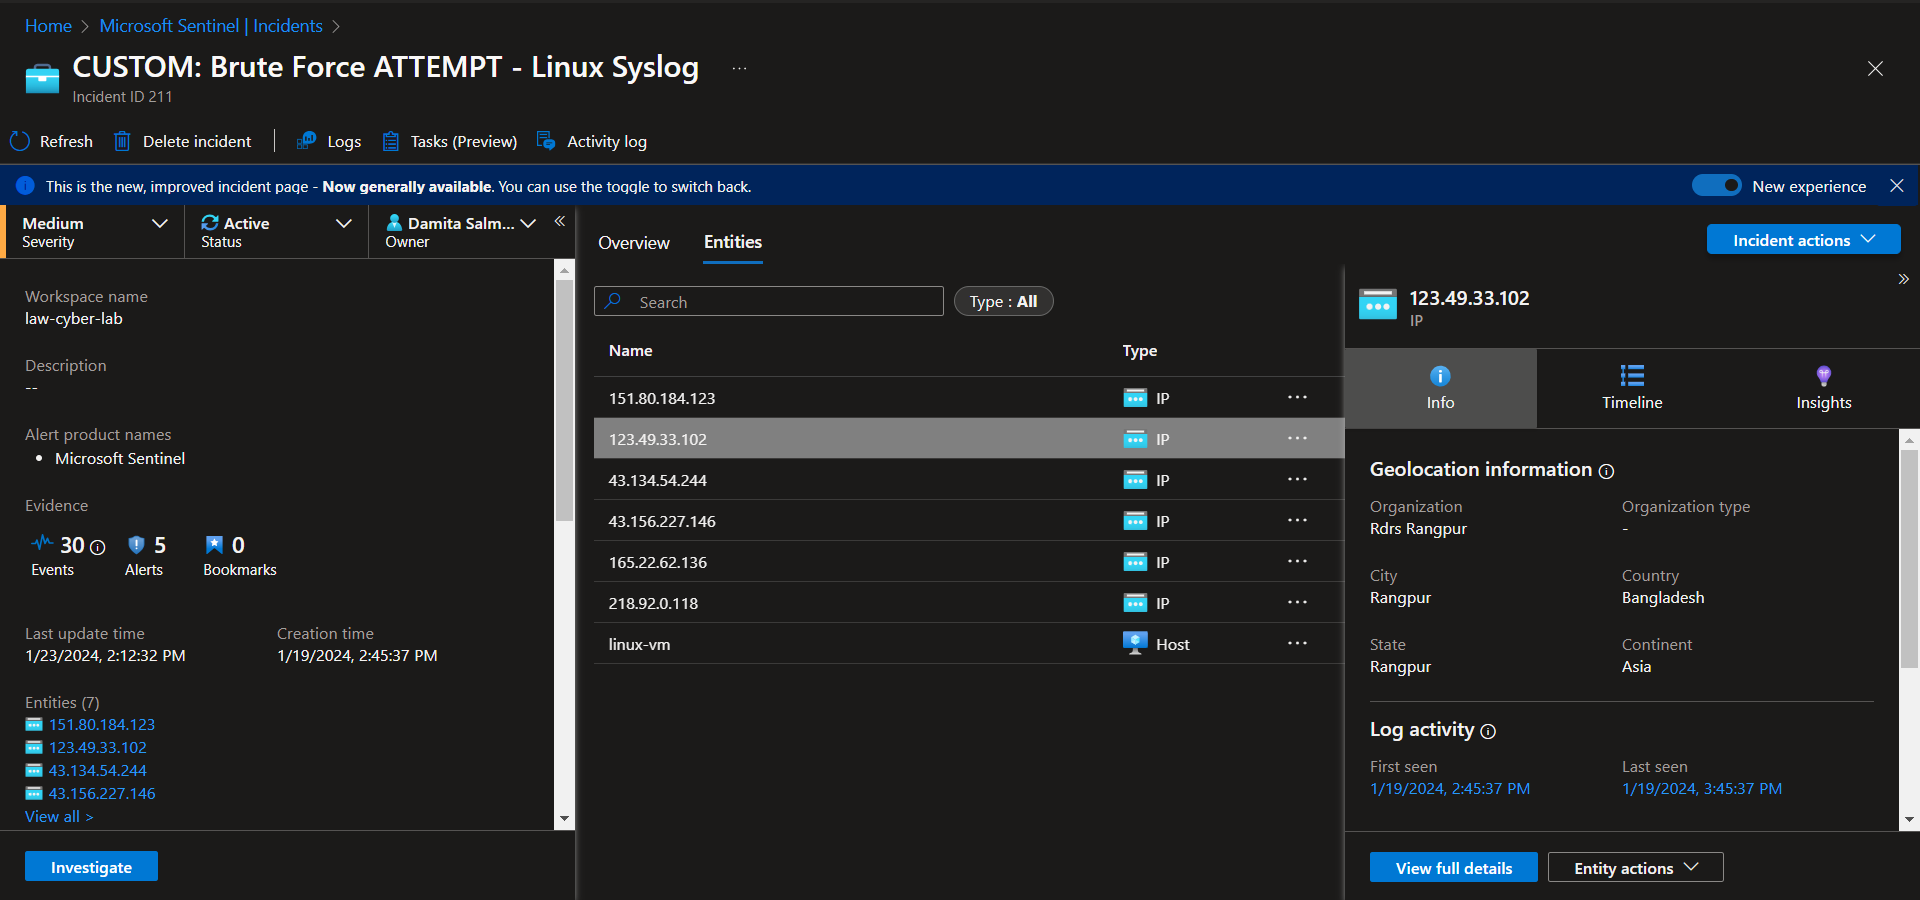Open the Medium Severity dropdown
Image resolution: width=1920 pixels, height=900 pixels.
(95, 232)
